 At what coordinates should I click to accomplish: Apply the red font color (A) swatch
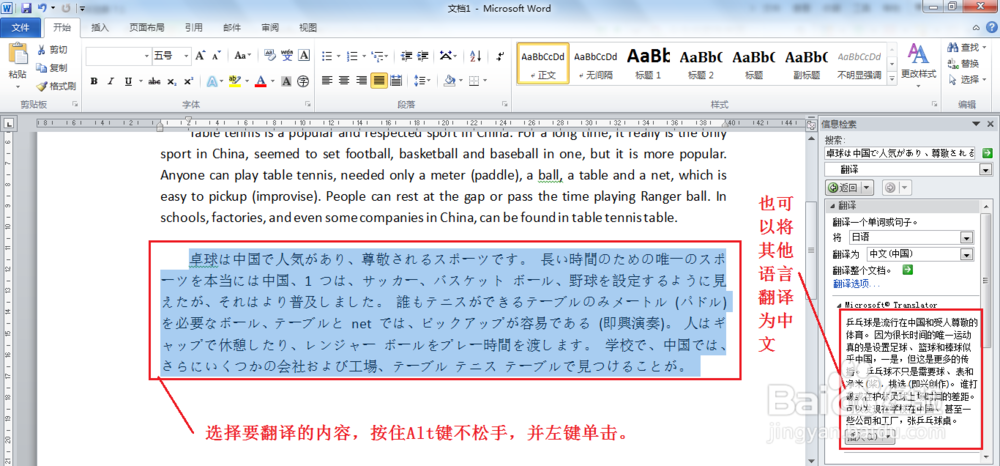[260, 82]
